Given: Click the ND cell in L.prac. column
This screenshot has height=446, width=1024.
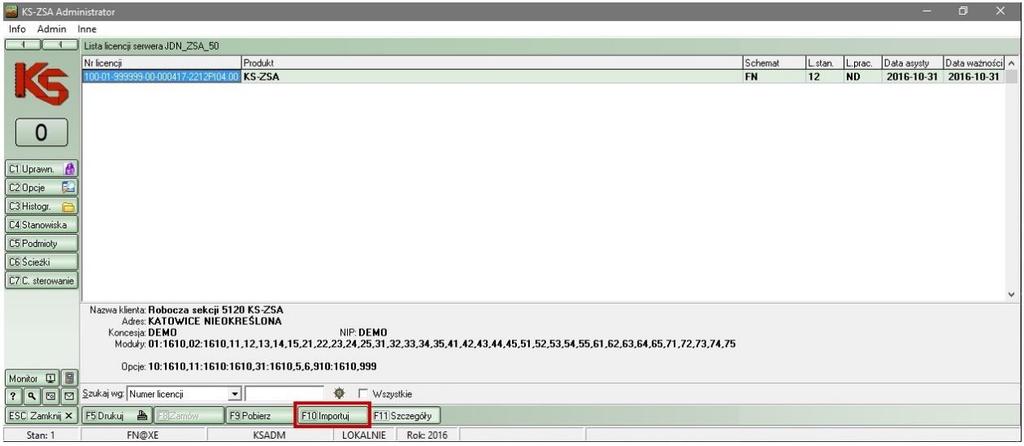Looking at the screenshot, I should 862,76.
